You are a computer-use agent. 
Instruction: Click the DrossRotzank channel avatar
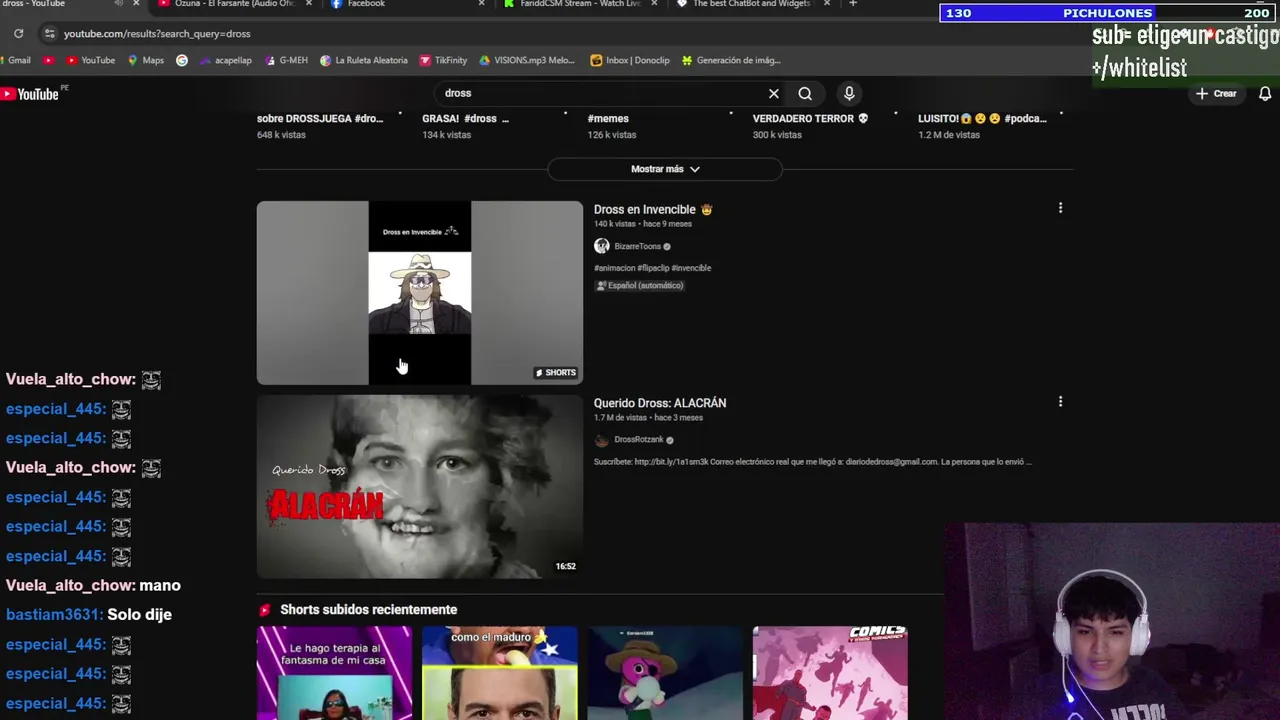[x=602, y=440]
